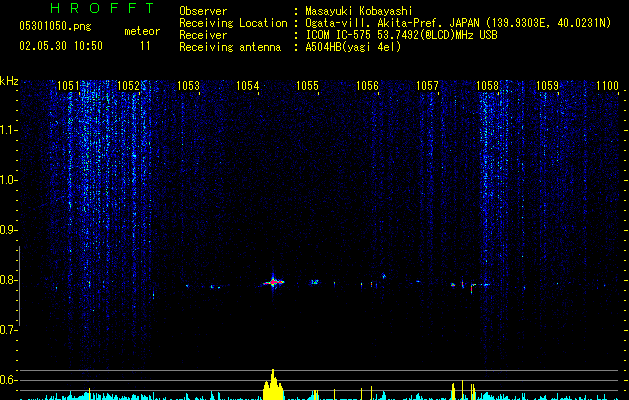This screenshot has height=400, width=629.
Task: Select the filename 05301050.png
Action: coord(55,26)
